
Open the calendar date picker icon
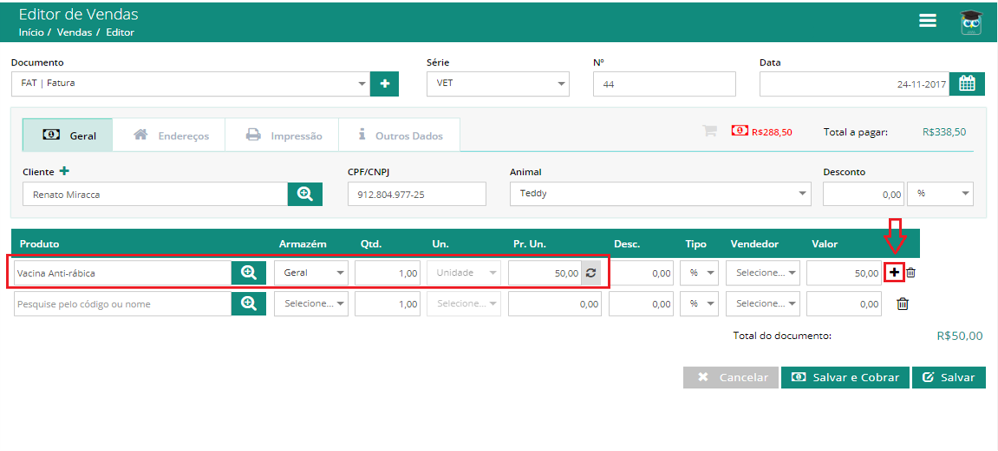pos(967,84)
